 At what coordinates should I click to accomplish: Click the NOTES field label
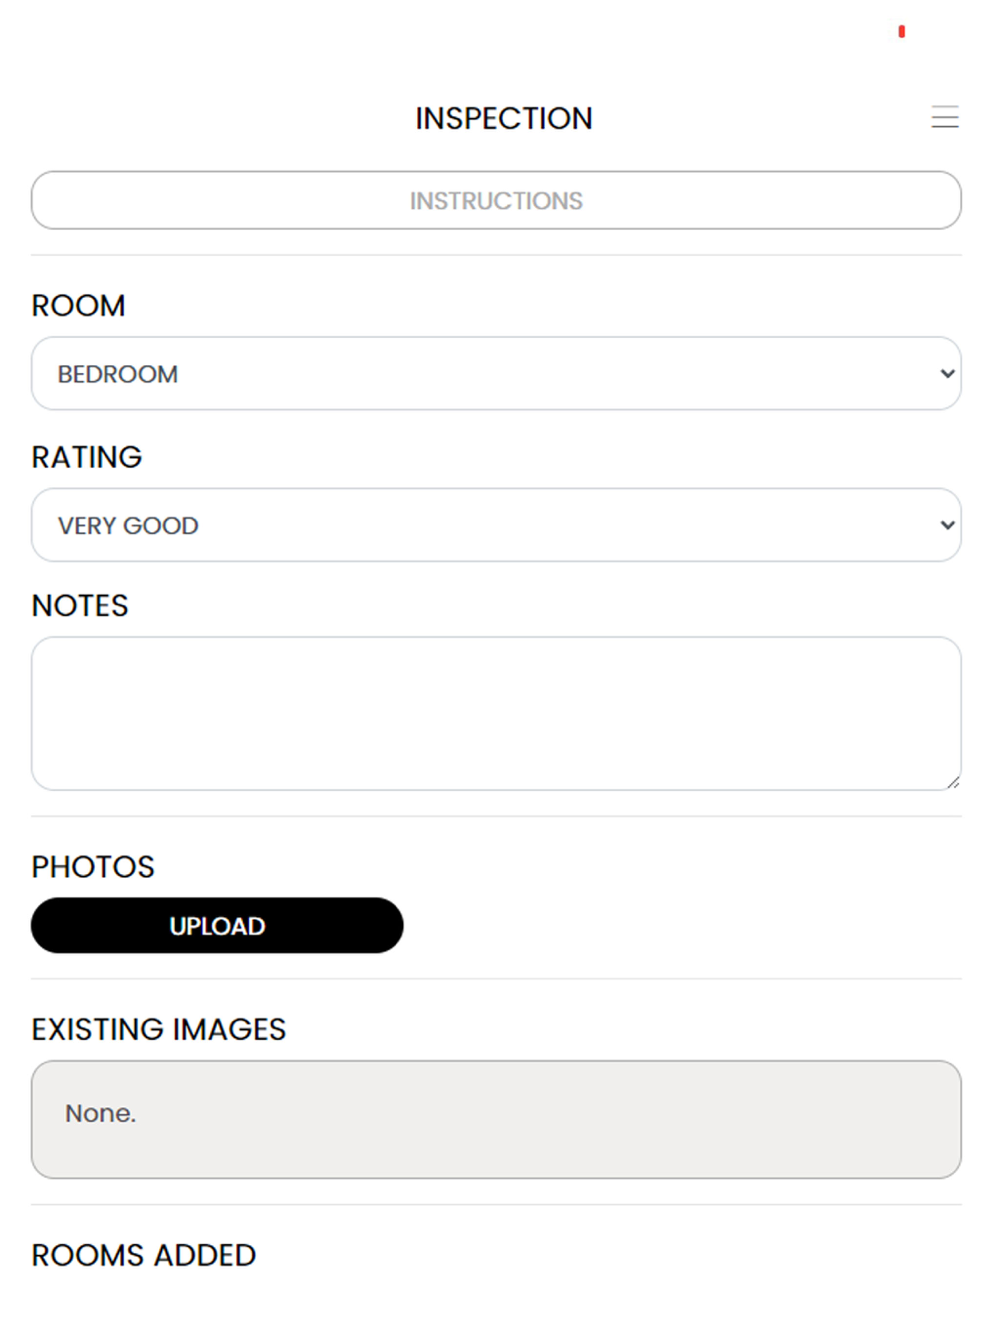pos(80,605)
